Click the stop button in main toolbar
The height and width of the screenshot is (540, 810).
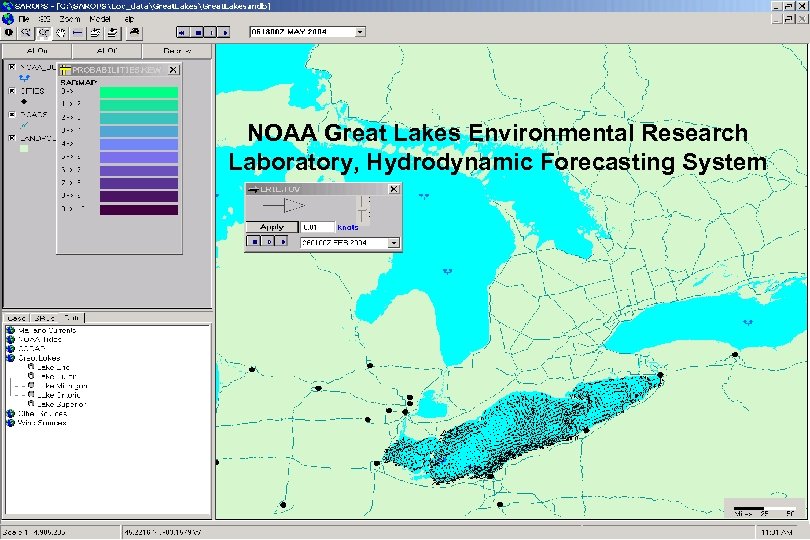click(x=197, y=32)
